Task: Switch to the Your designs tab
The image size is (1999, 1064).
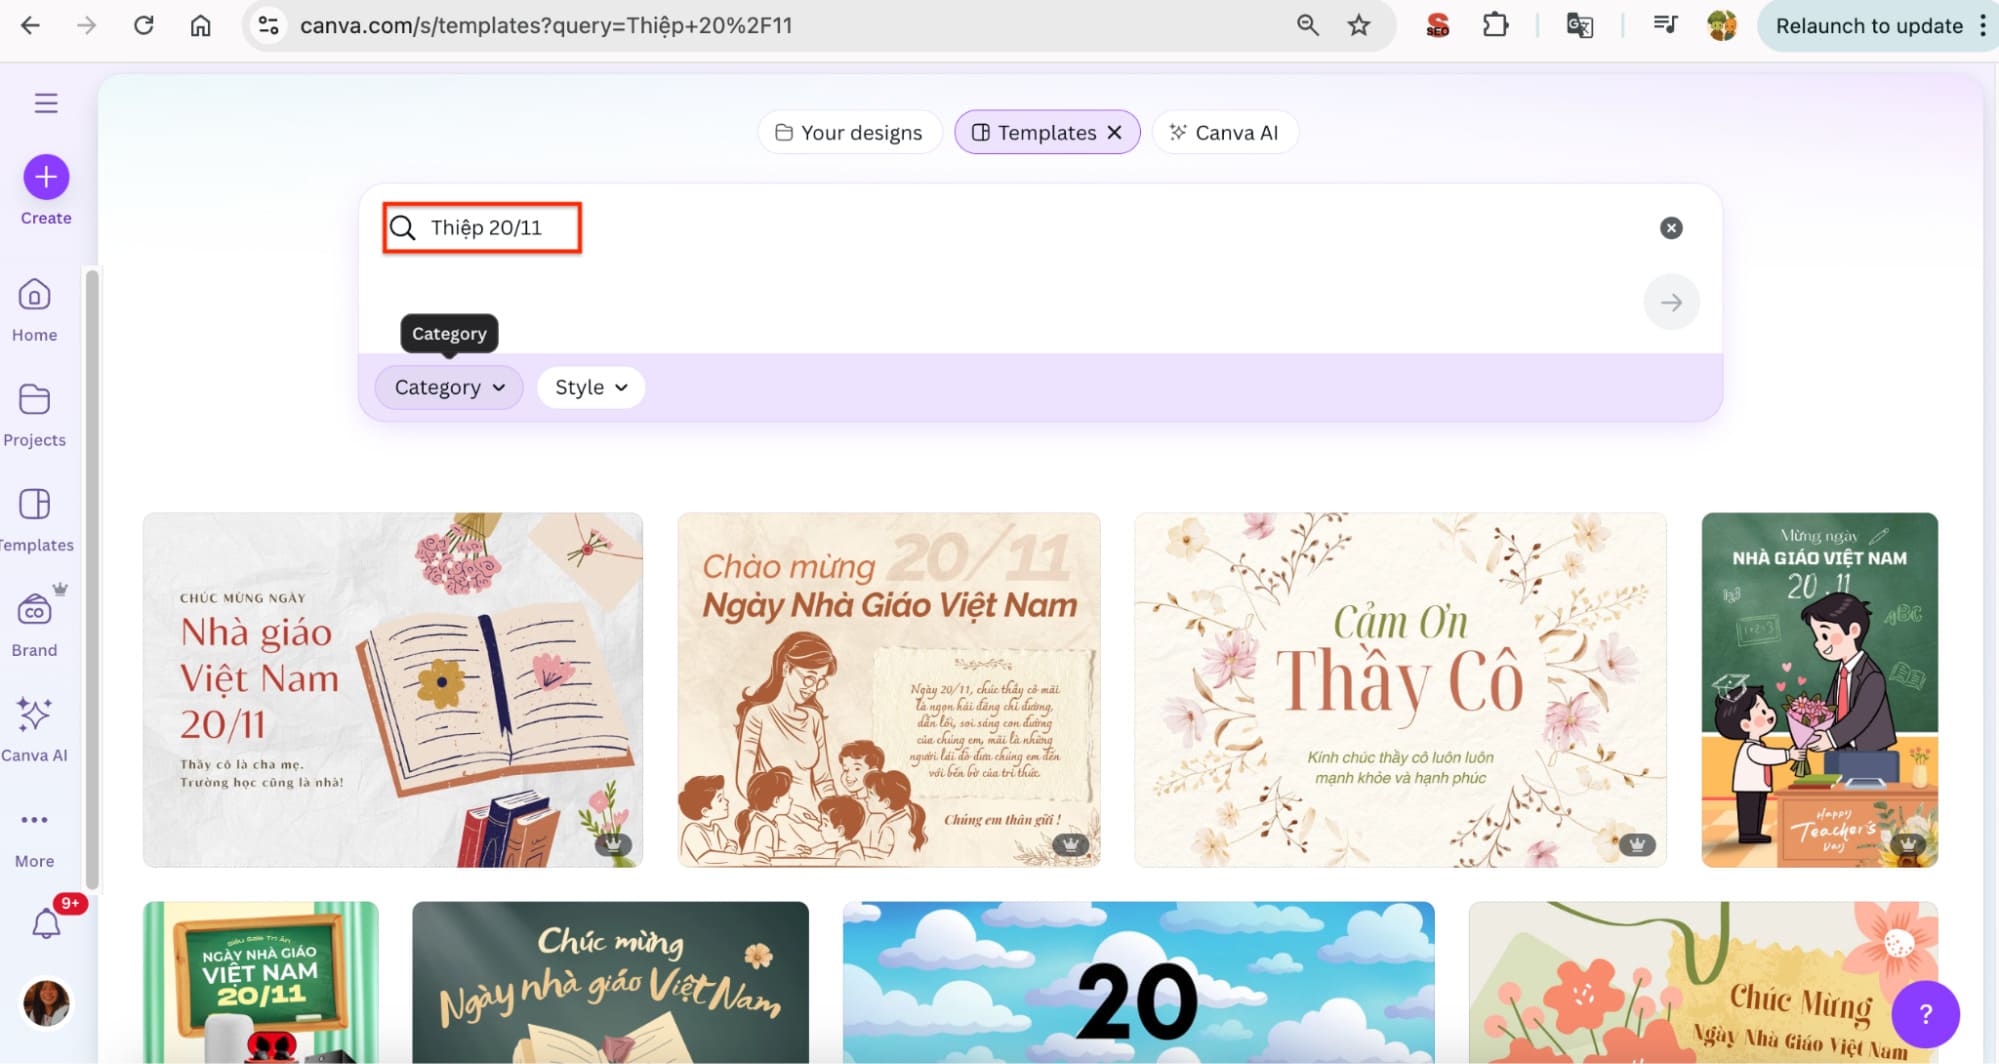Action: (849, 133)
